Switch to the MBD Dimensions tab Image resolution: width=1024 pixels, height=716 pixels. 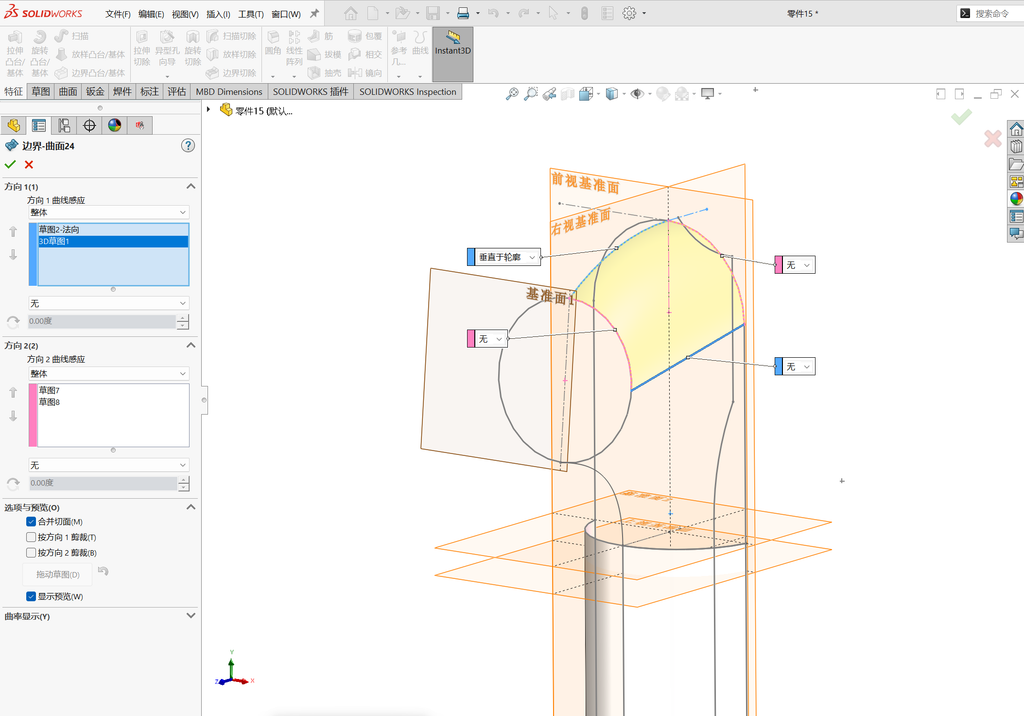tap(229, 91)
